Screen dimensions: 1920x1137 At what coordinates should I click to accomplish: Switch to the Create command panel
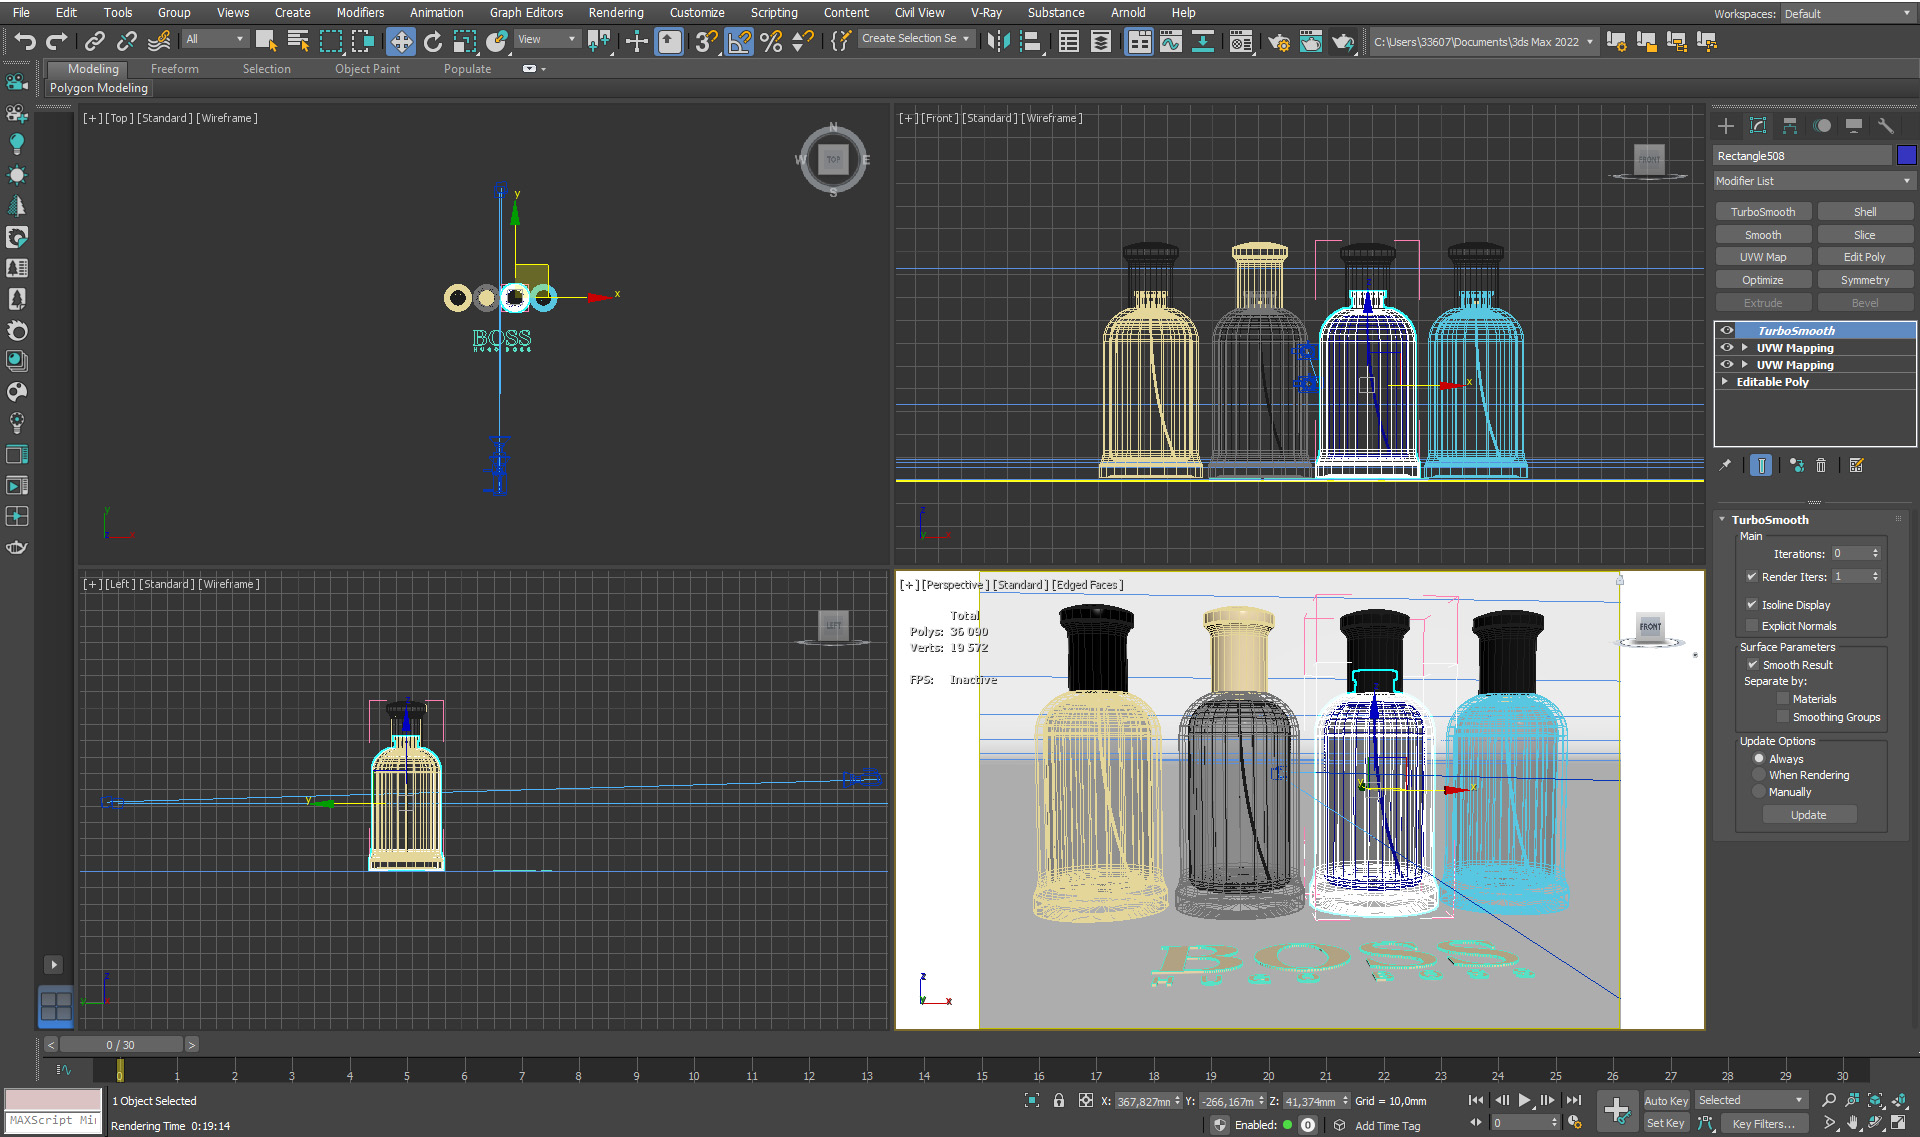pos(1726,125)
